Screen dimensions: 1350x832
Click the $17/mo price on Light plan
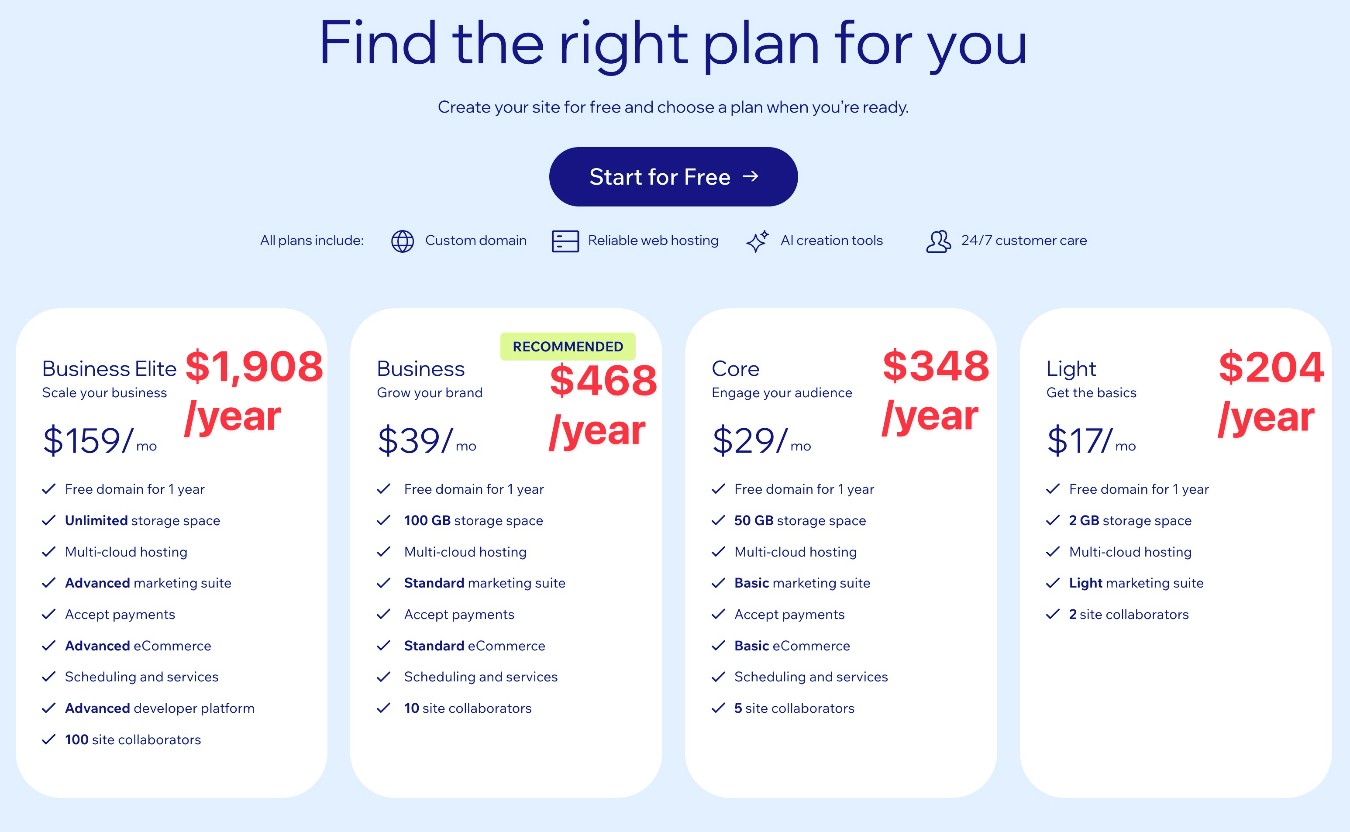click(1088, 440)
